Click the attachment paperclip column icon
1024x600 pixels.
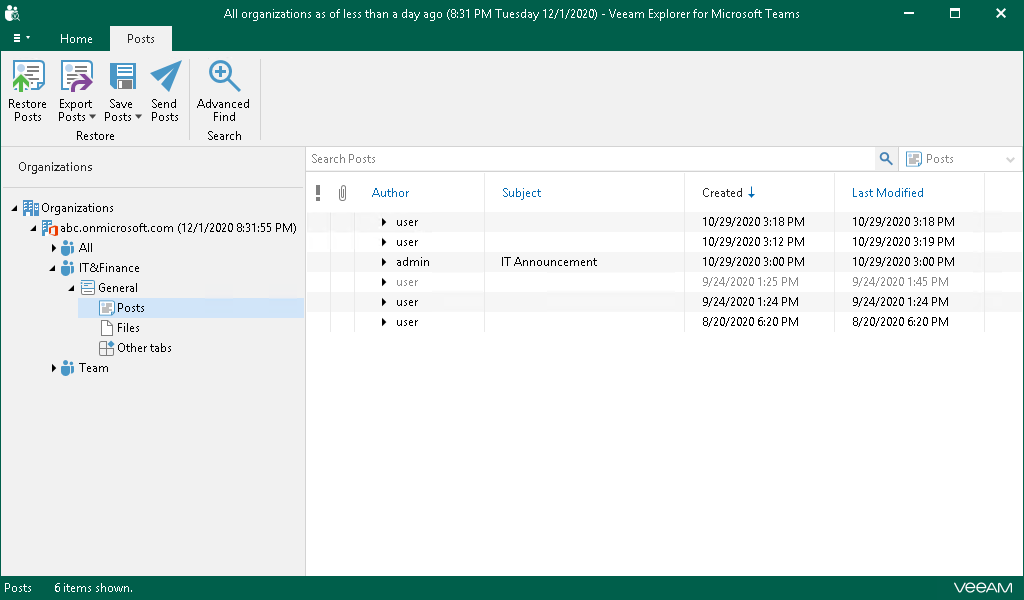tap(342, 193)
